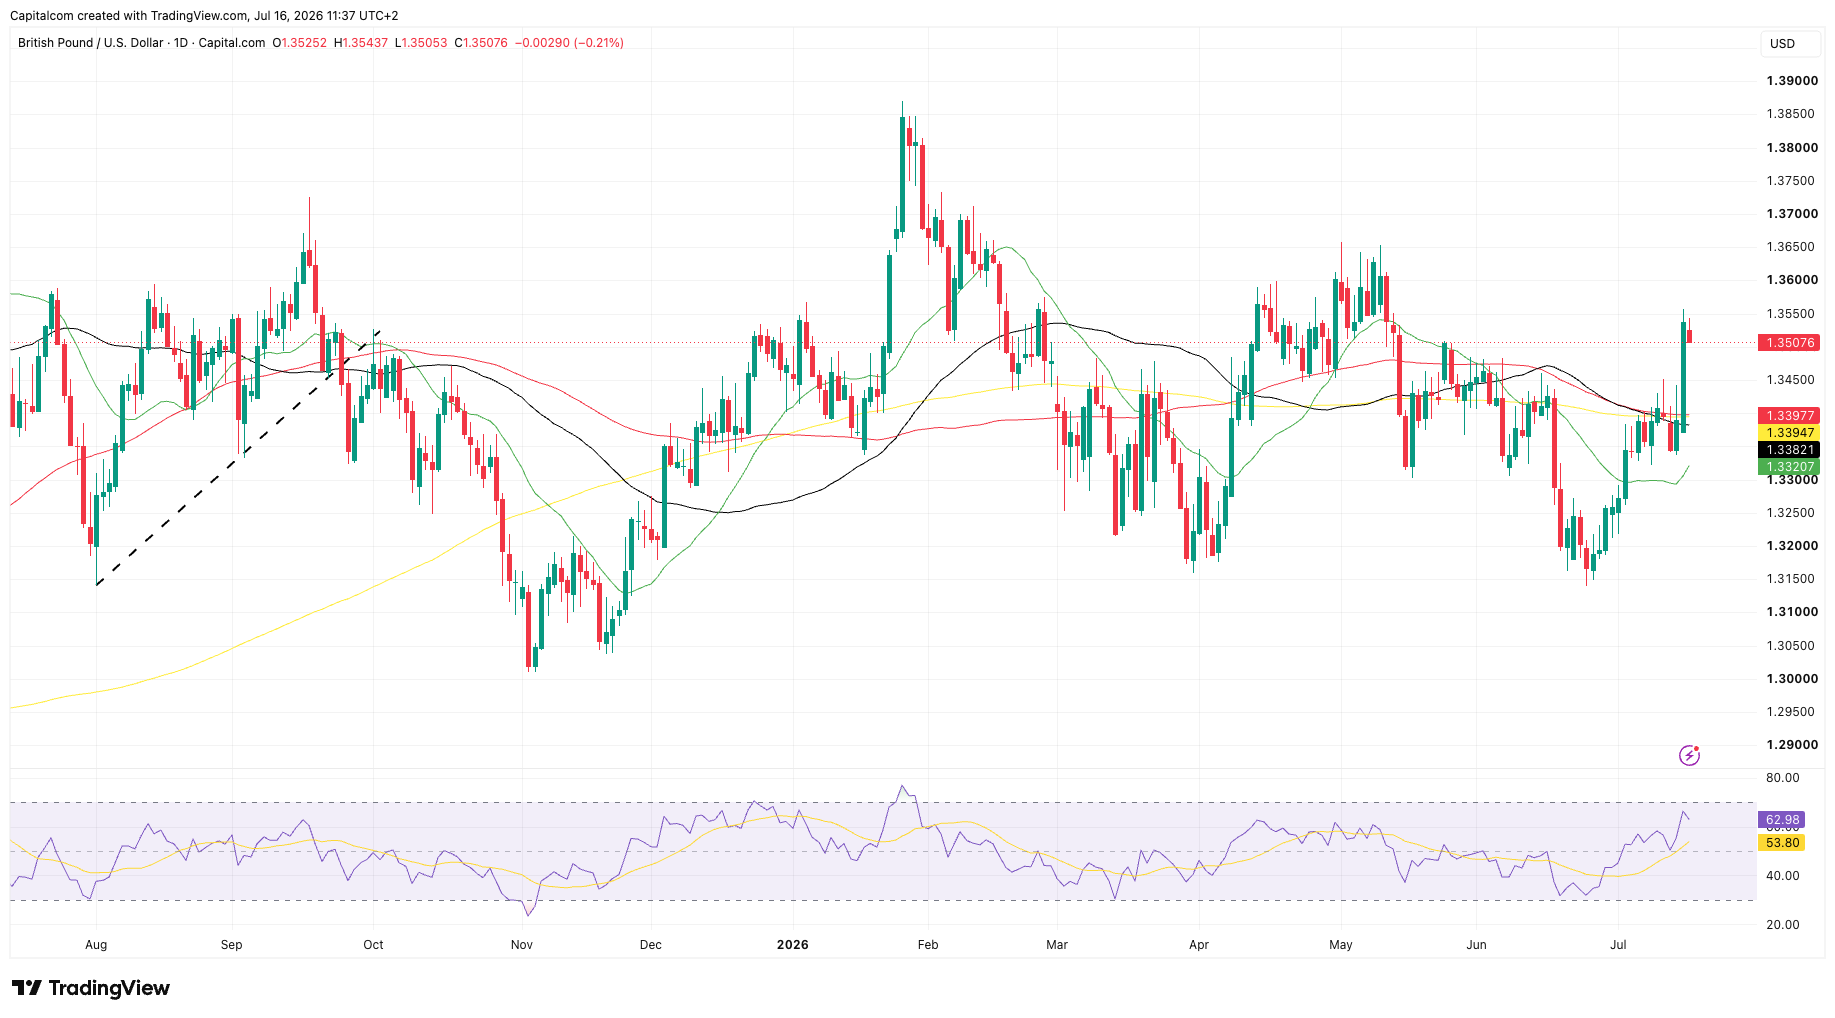Click the green 1.33207 moving average label
The image size is (1835, 1018).
(1789, 467)
